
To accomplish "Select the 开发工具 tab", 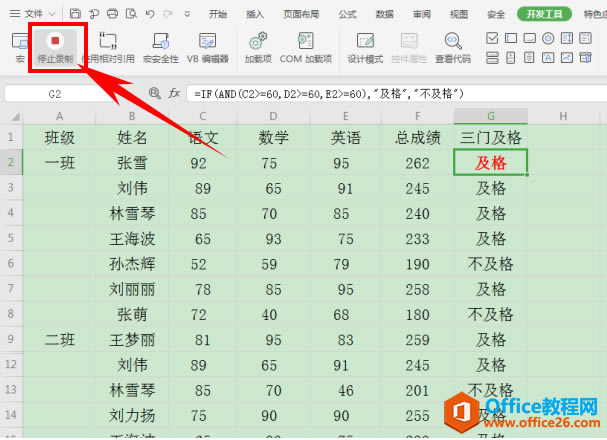I will click(x=544, y=14).
